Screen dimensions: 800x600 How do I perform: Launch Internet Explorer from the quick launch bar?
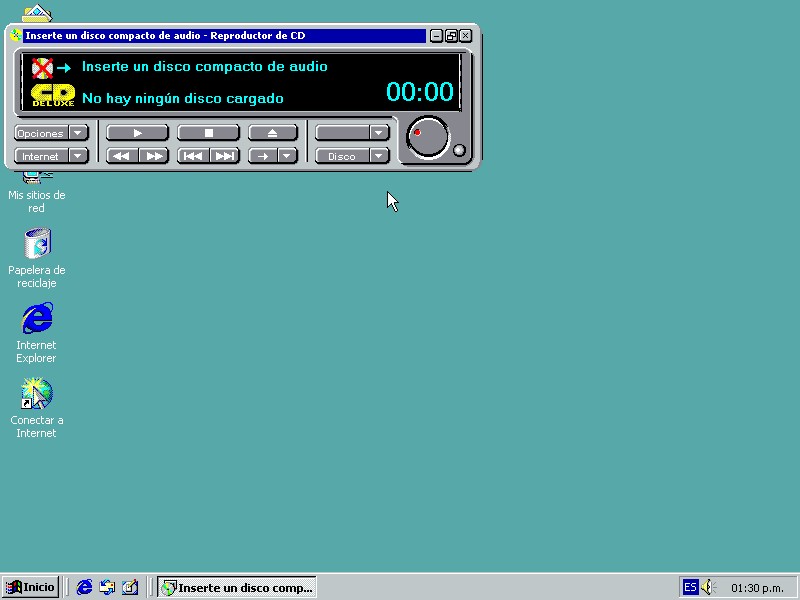click(84, 588)
